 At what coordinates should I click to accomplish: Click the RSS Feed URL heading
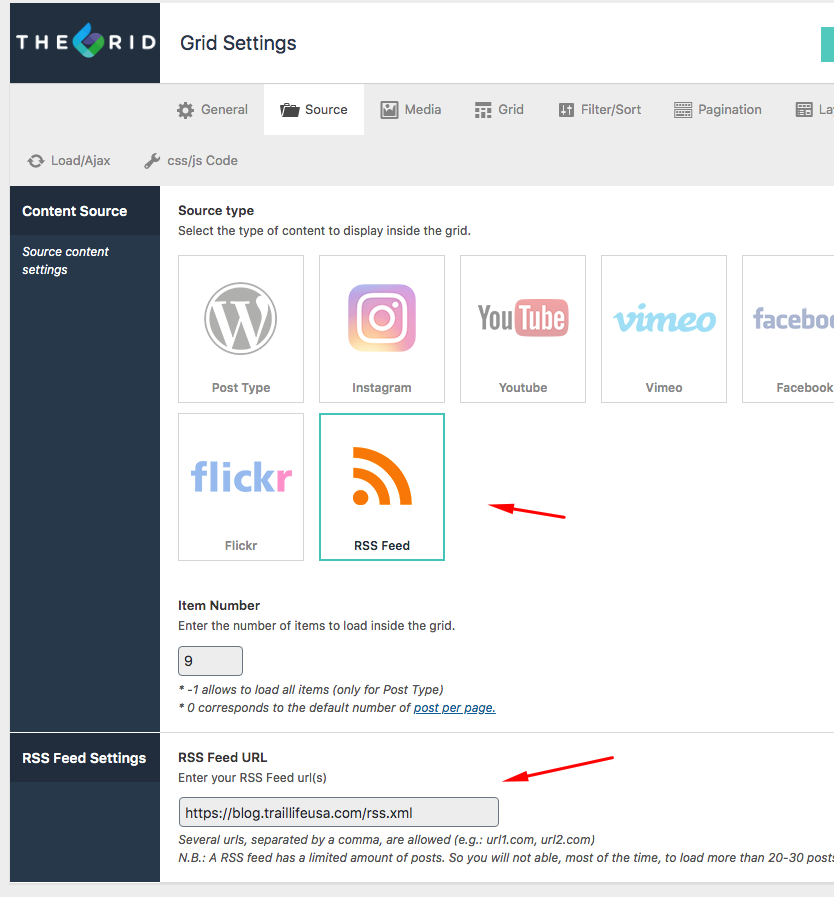(223, 757)
